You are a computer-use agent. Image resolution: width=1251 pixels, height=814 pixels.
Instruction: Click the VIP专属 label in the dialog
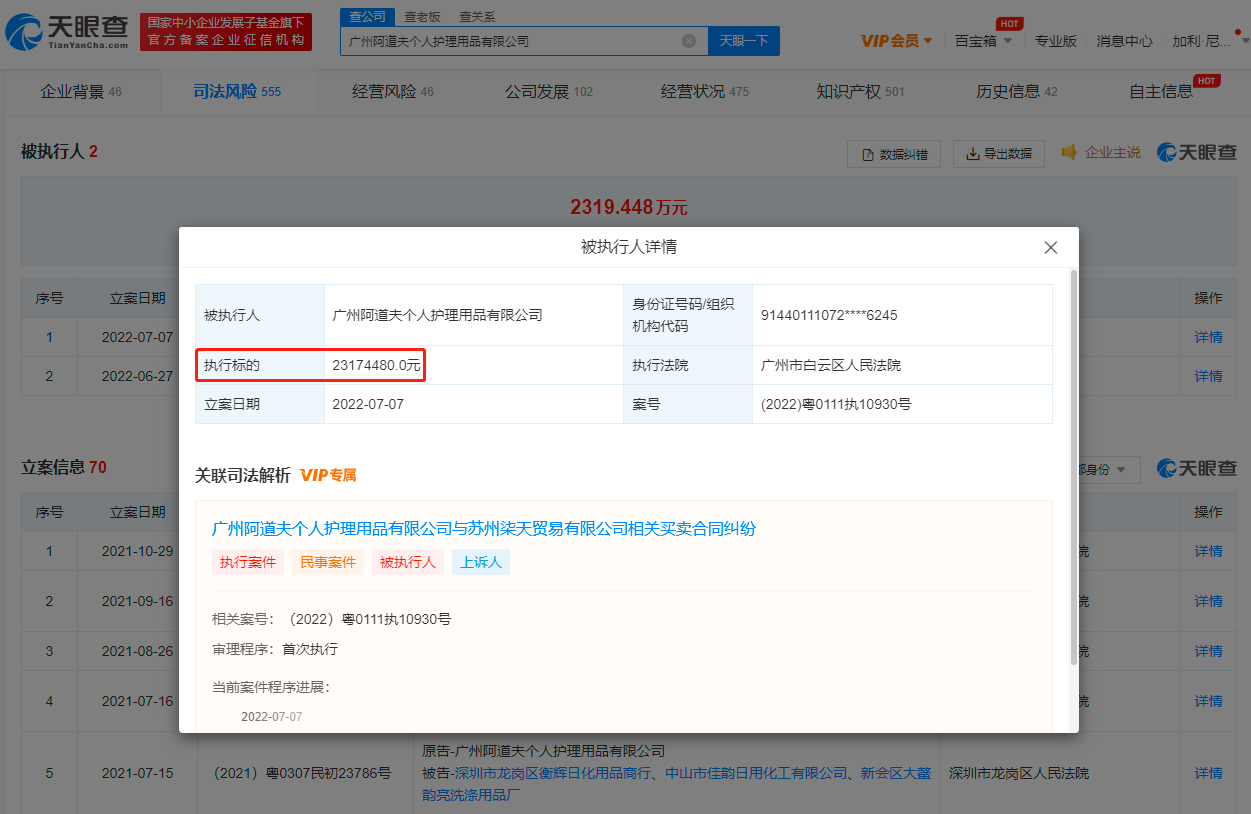coord(328,475)
